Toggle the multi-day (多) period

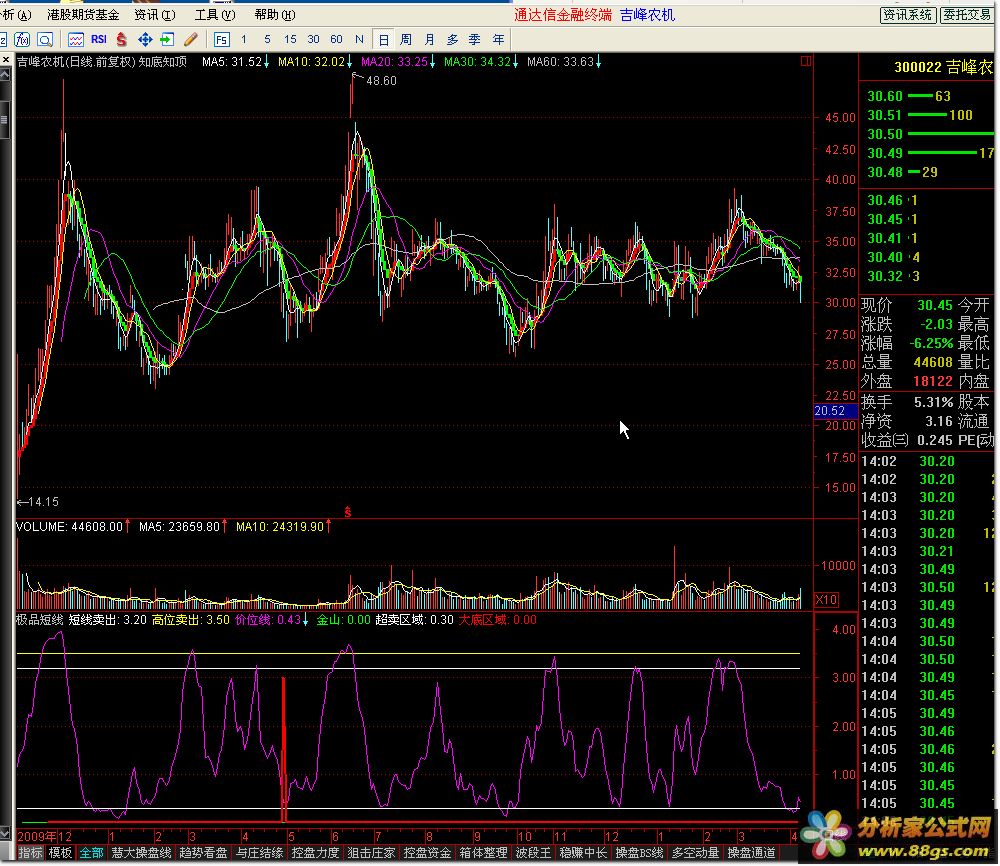coord(452,40)
